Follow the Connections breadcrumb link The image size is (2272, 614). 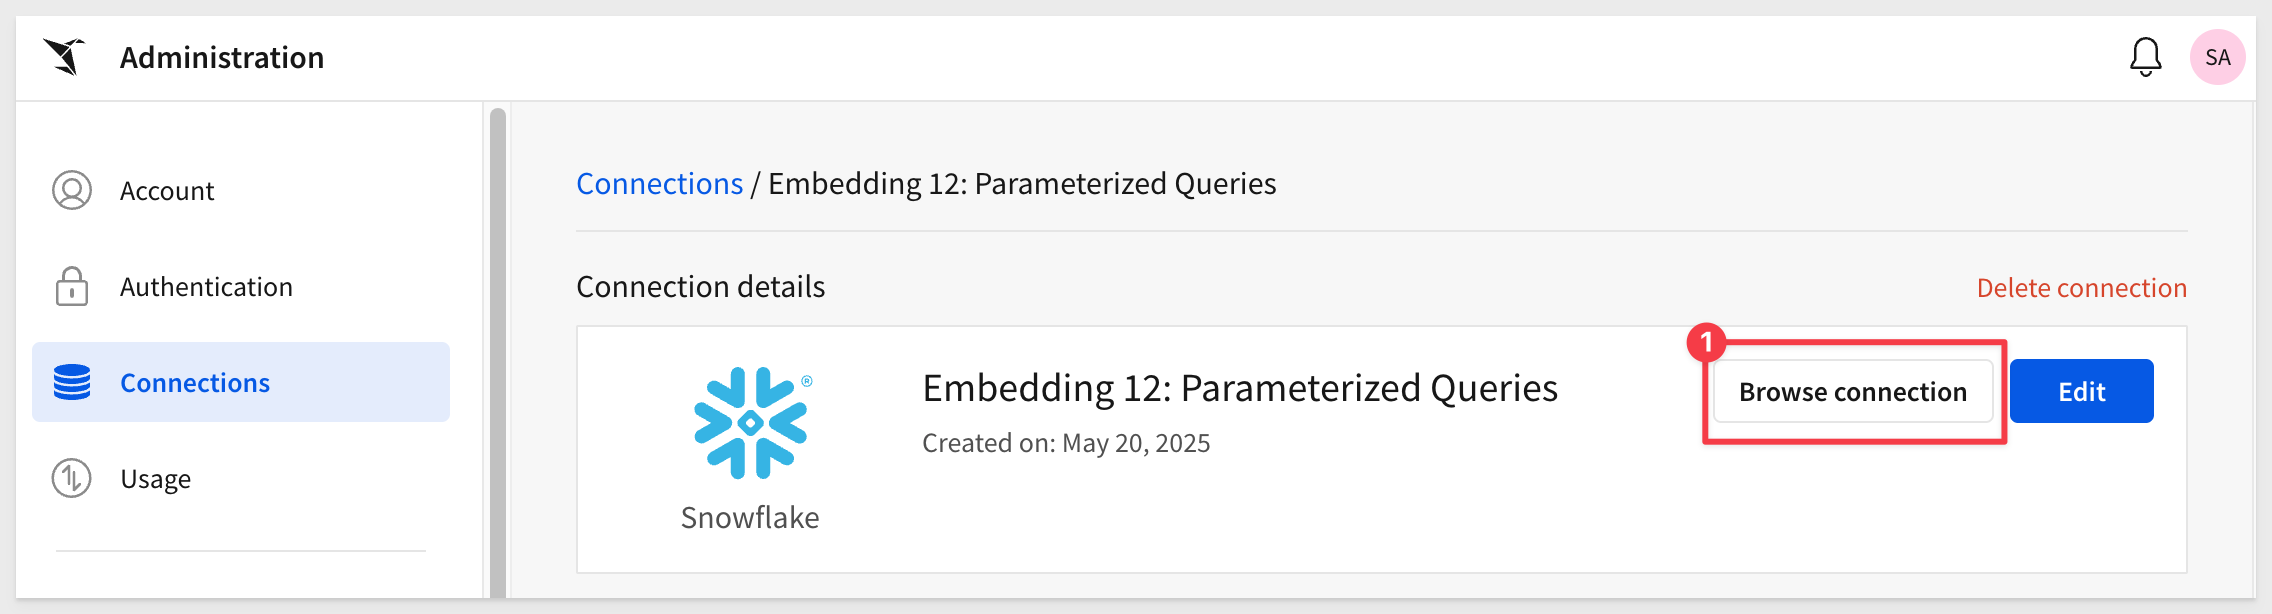click(x=660, y=184)
